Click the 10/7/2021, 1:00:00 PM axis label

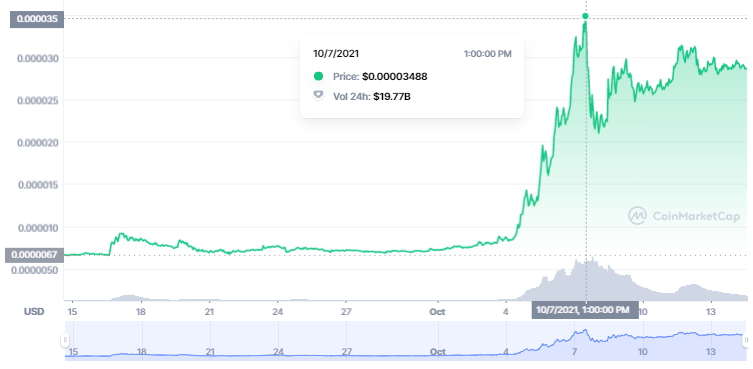tap(584, 310)
